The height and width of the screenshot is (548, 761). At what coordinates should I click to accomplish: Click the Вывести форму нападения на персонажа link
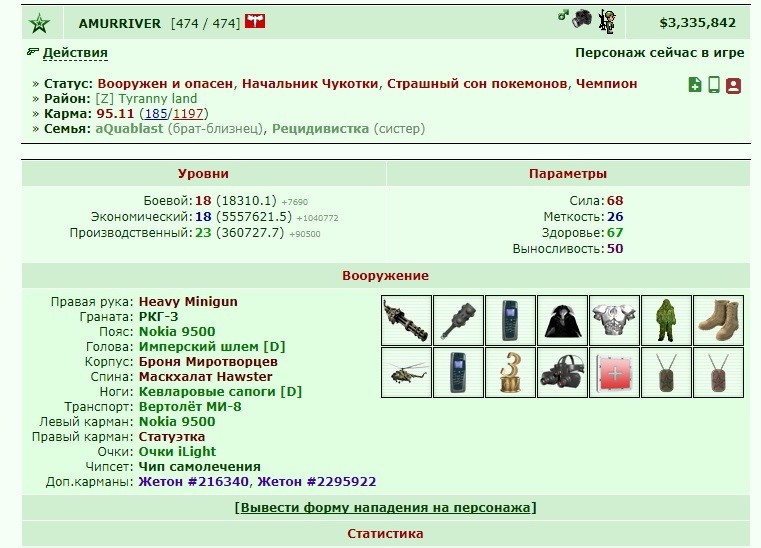[x=385, y=508]
